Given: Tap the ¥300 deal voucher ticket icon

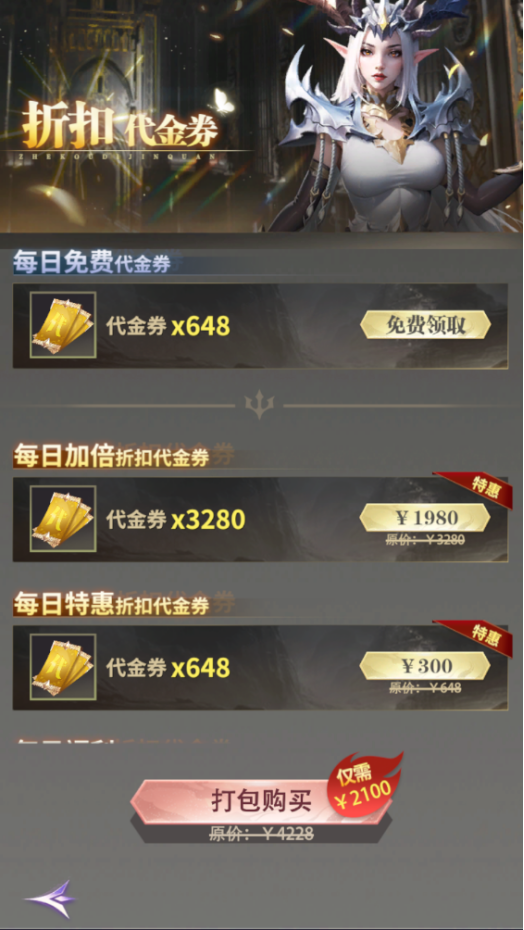Looking at the screenshot, I should (x=63, y=667).
